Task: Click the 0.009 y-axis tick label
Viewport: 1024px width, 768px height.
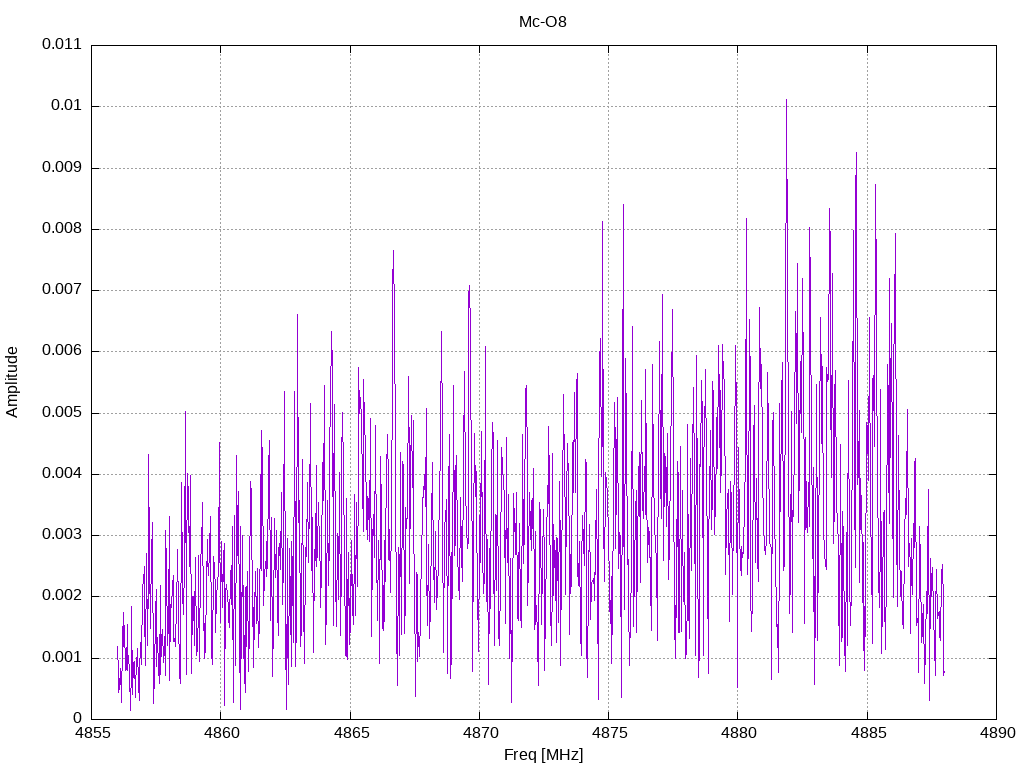Action: click(62, 167)
